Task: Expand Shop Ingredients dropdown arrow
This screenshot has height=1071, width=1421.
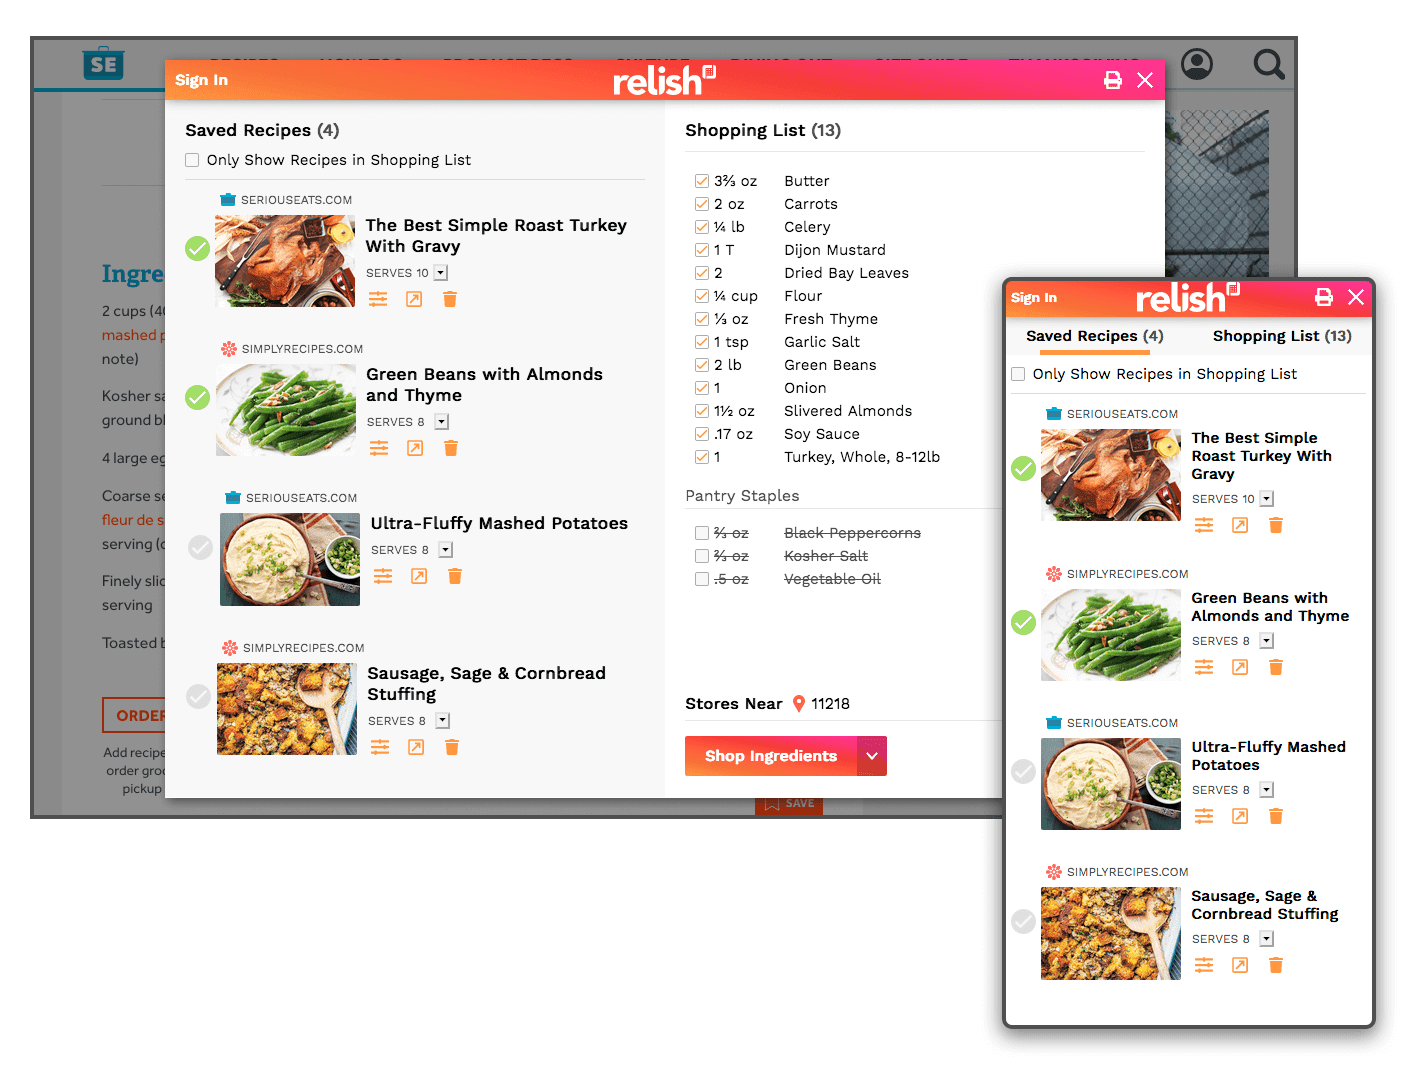Action: point(872,756)
